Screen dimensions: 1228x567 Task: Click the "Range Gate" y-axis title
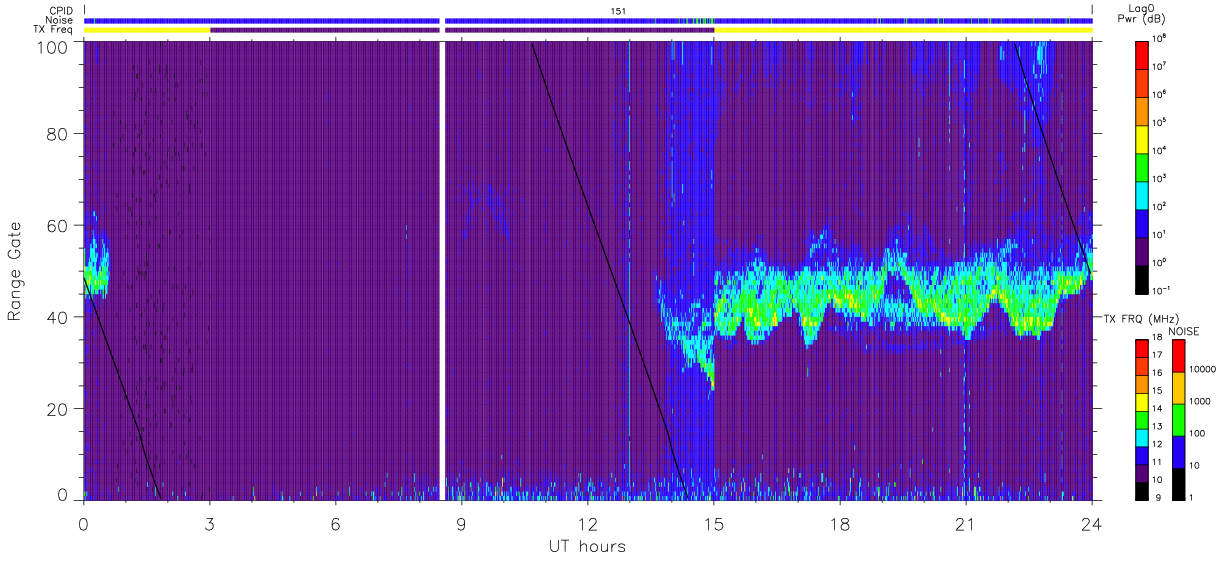[x=15, y=272]
